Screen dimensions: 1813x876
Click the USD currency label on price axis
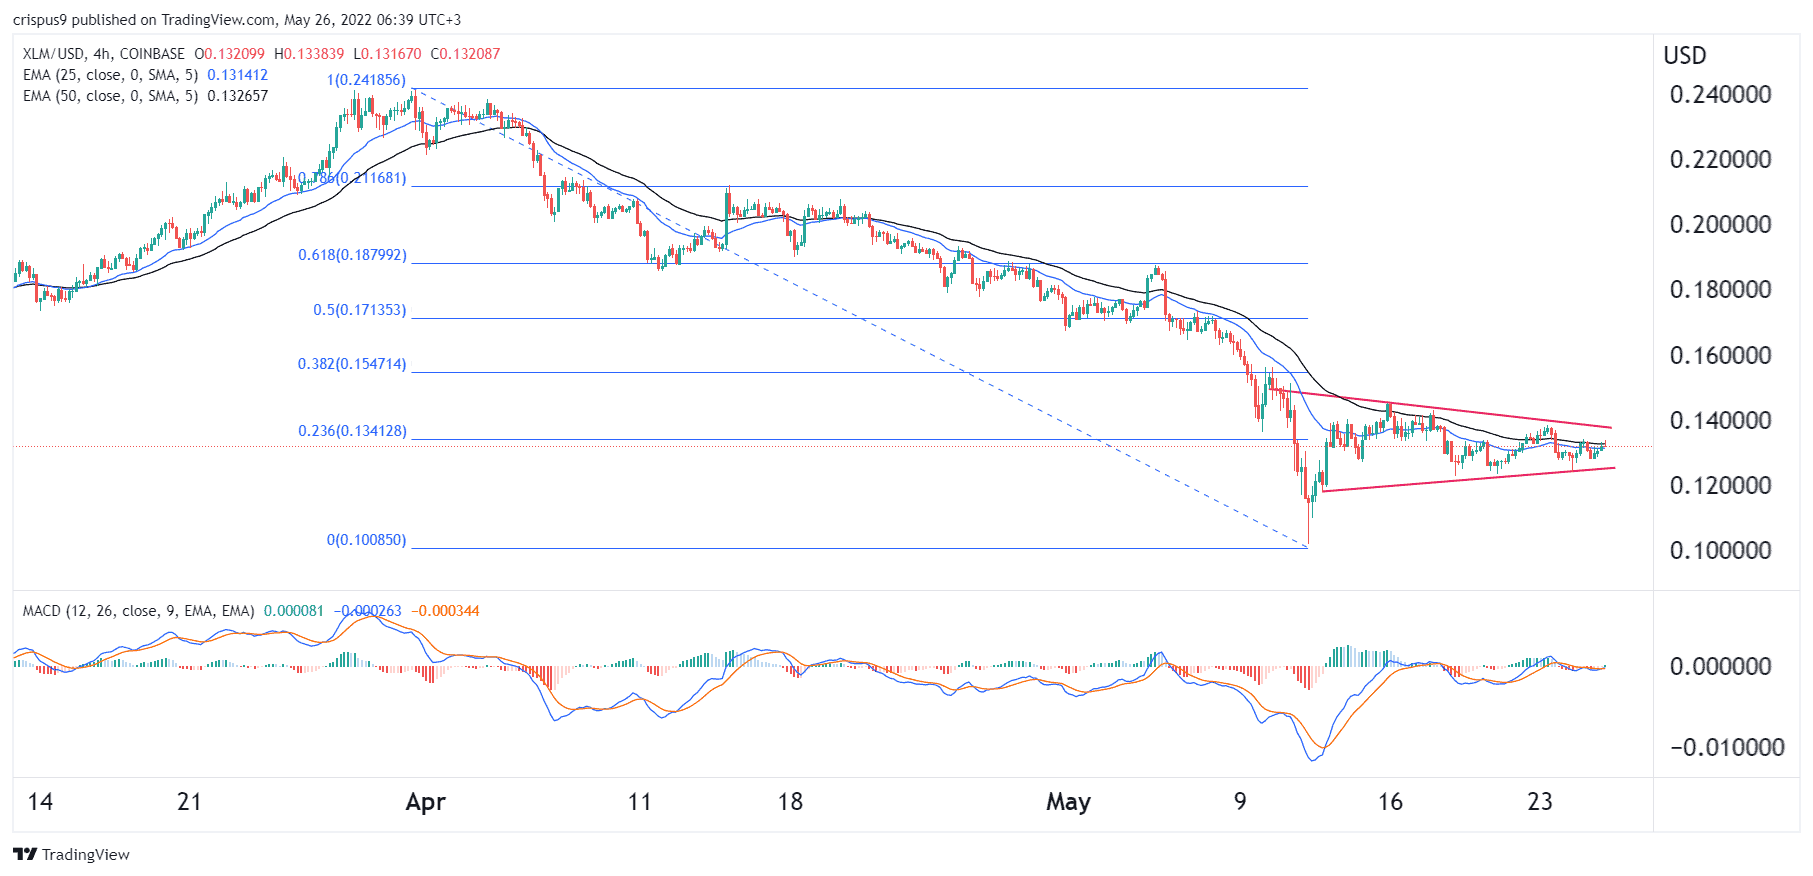[x=1685, y=56]
